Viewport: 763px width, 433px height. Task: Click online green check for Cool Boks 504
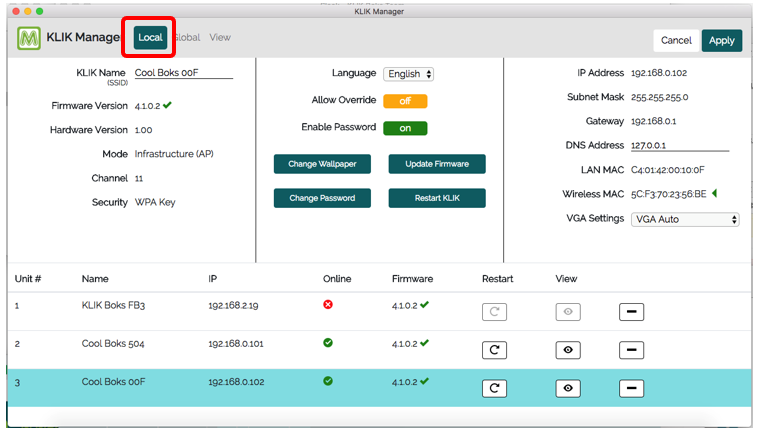328,343
